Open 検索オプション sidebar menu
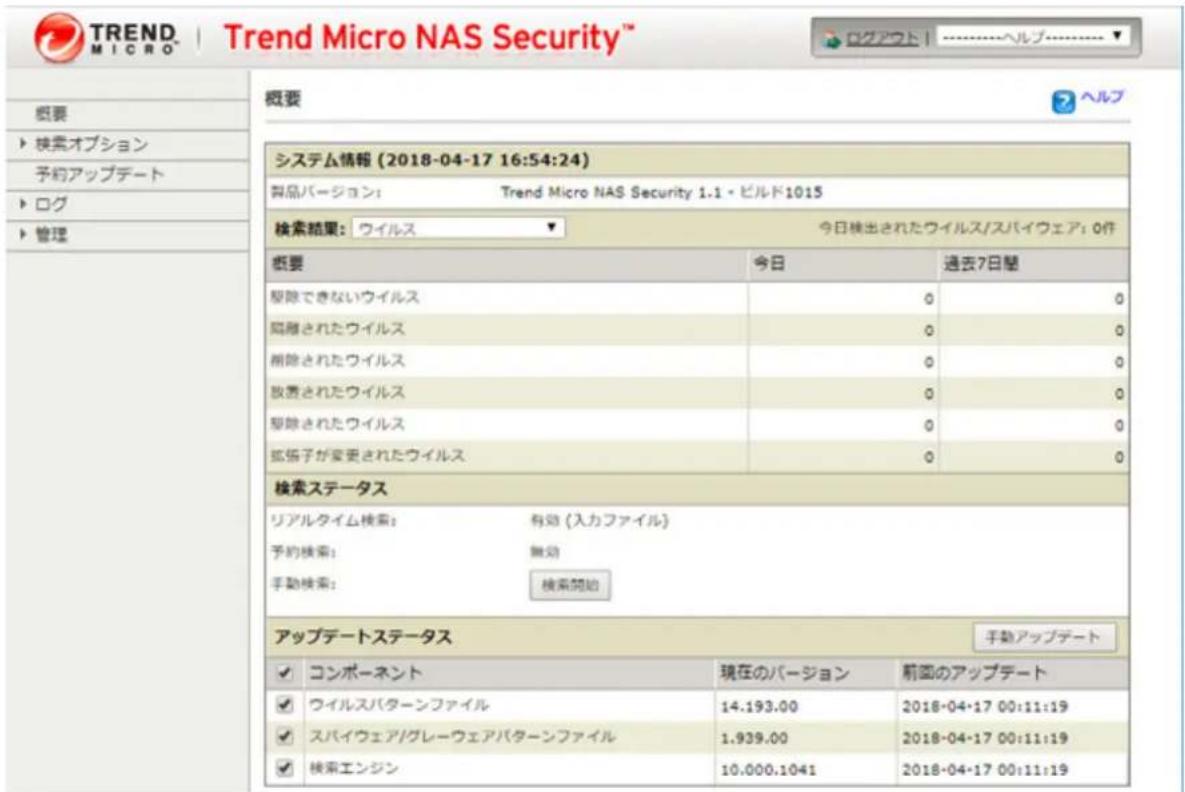1185x792 pixels. 91,144
